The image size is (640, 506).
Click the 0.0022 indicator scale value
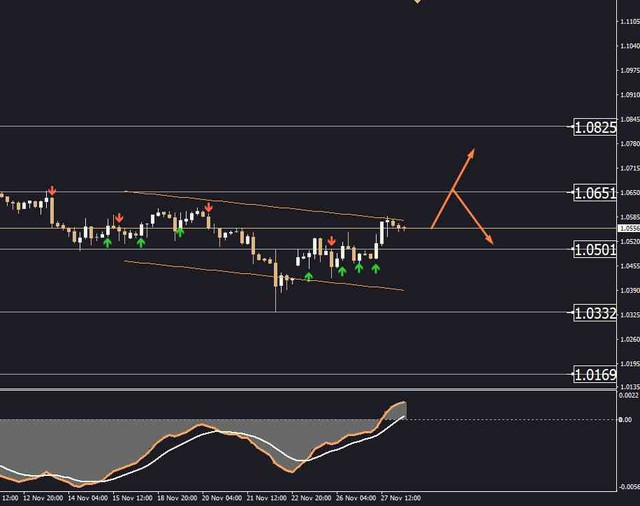pyautogui.click(x=629, y=395)
